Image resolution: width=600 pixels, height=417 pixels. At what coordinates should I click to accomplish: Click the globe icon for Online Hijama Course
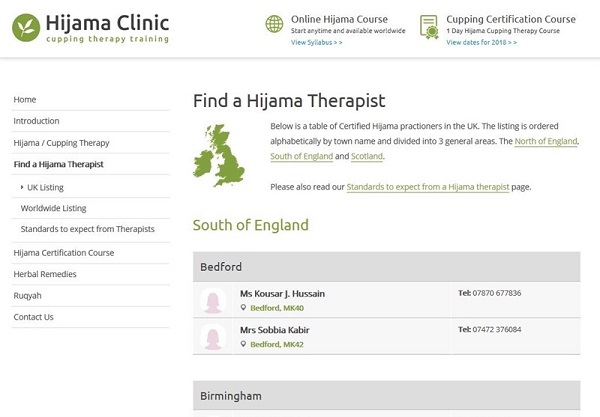click(x=273, y=25)
